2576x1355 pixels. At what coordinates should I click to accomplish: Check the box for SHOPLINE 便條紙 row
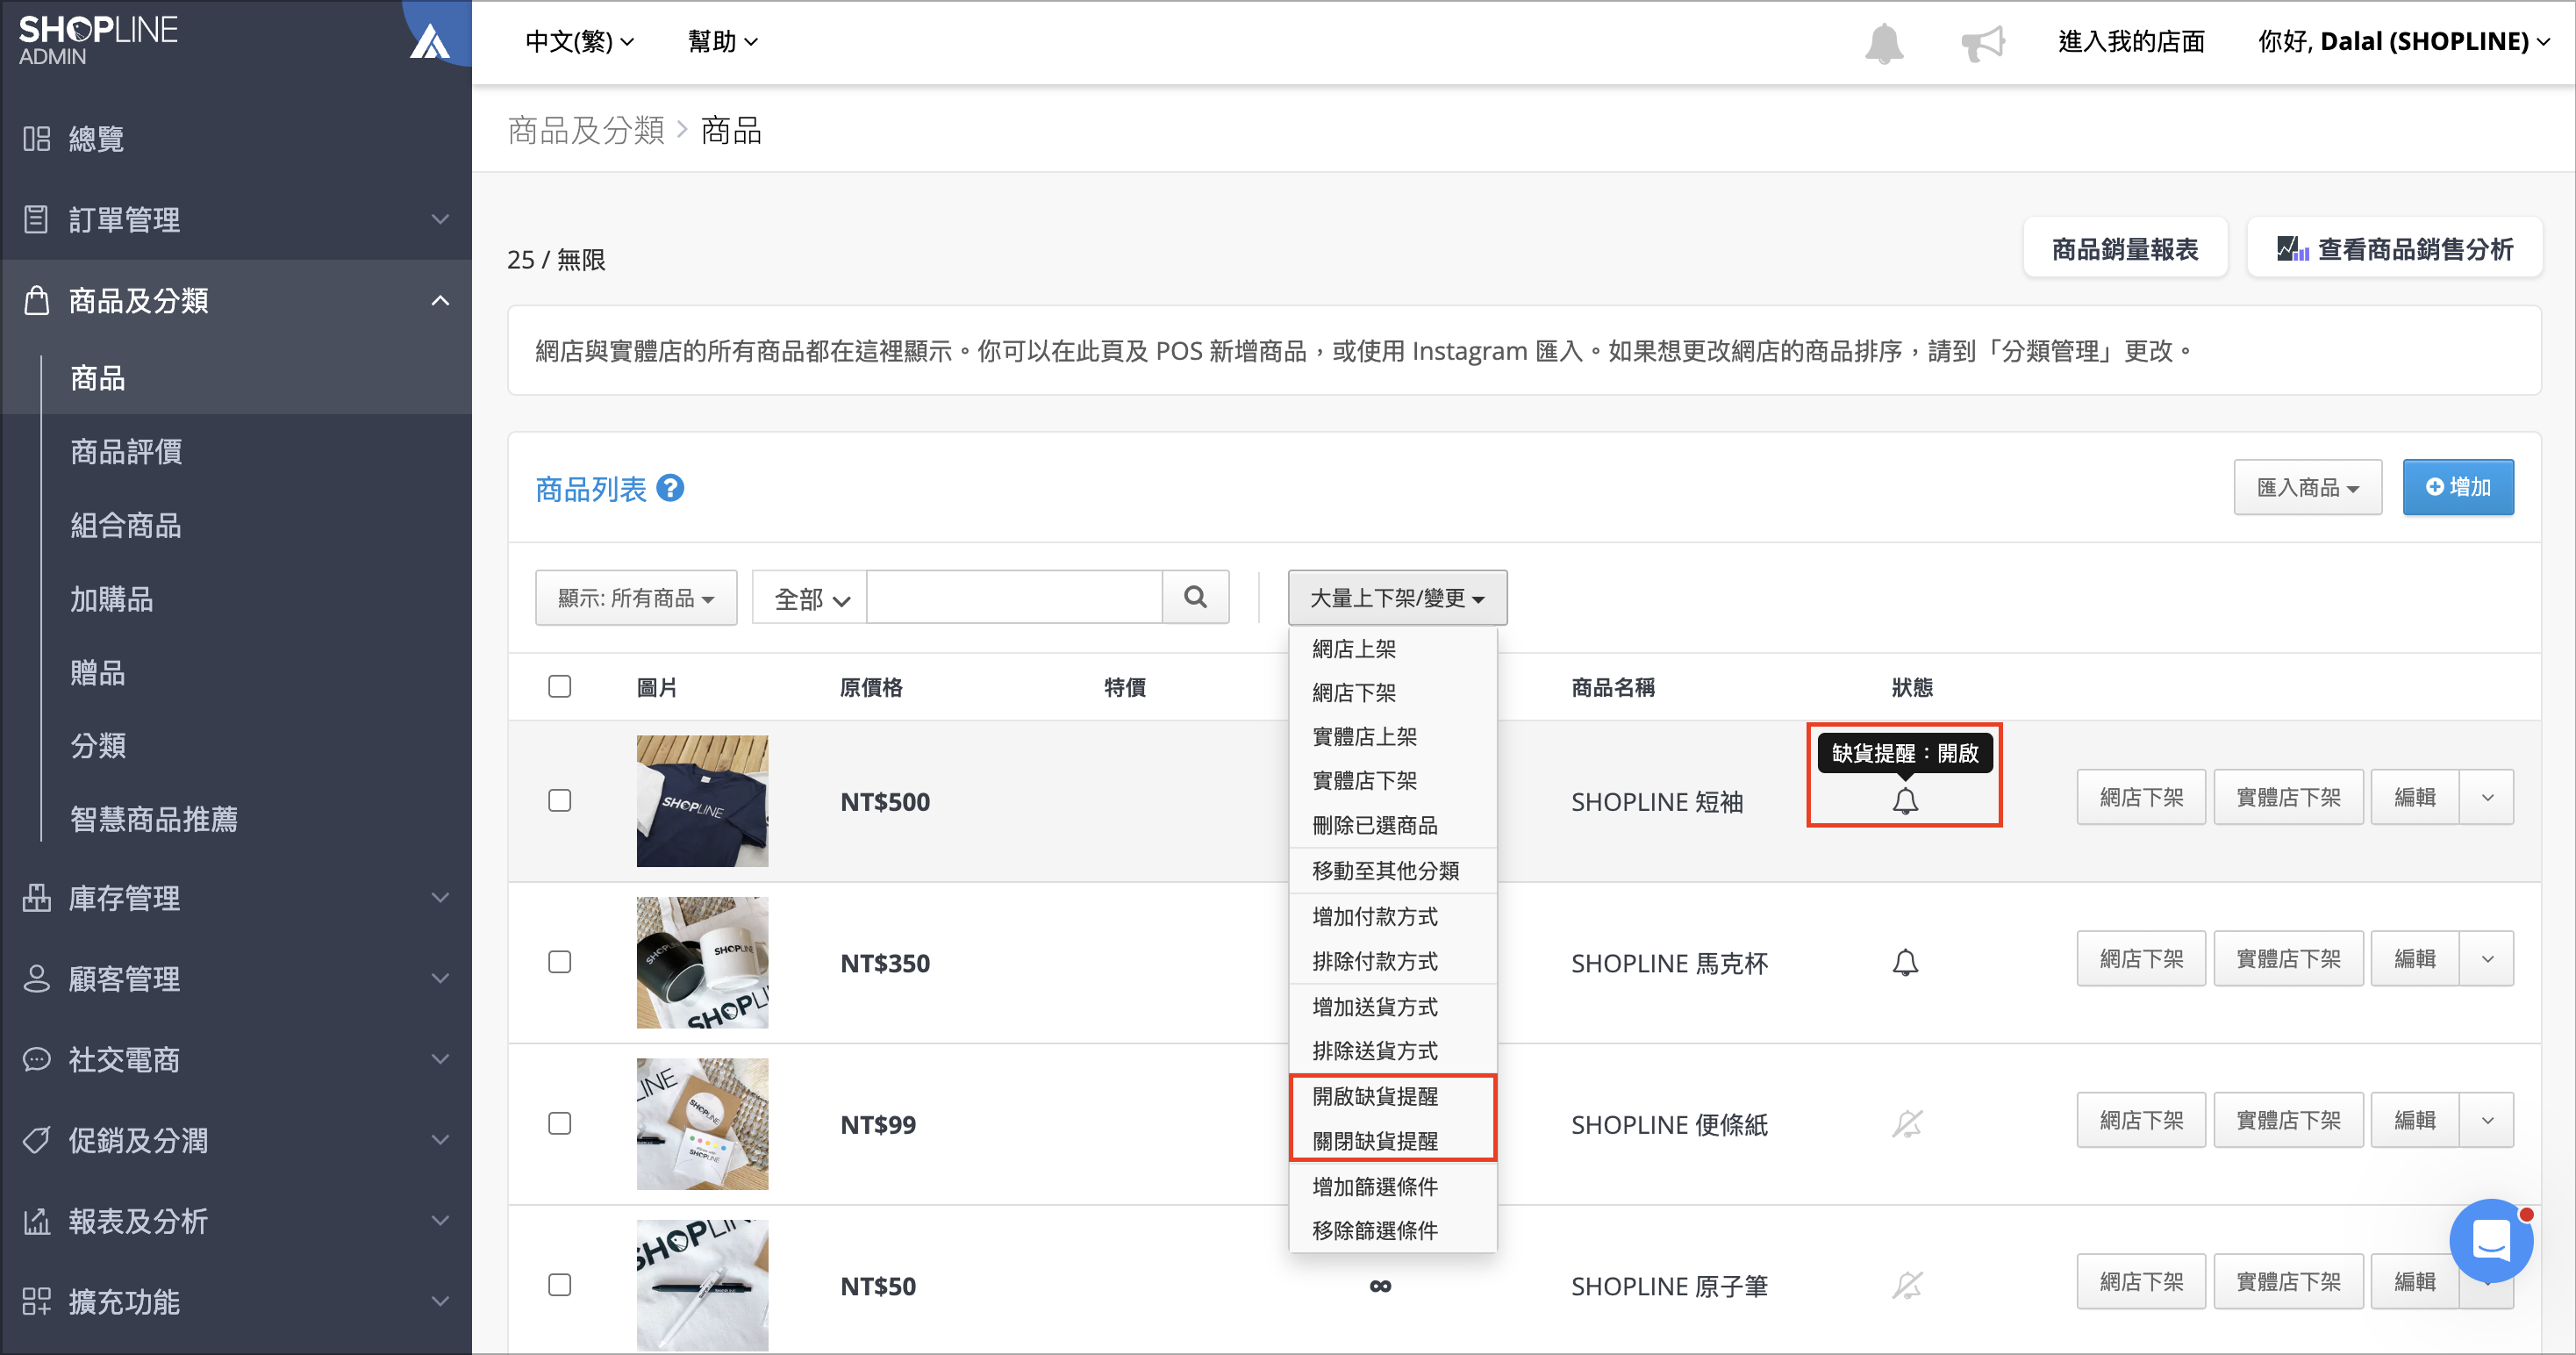click(560, 1123)
